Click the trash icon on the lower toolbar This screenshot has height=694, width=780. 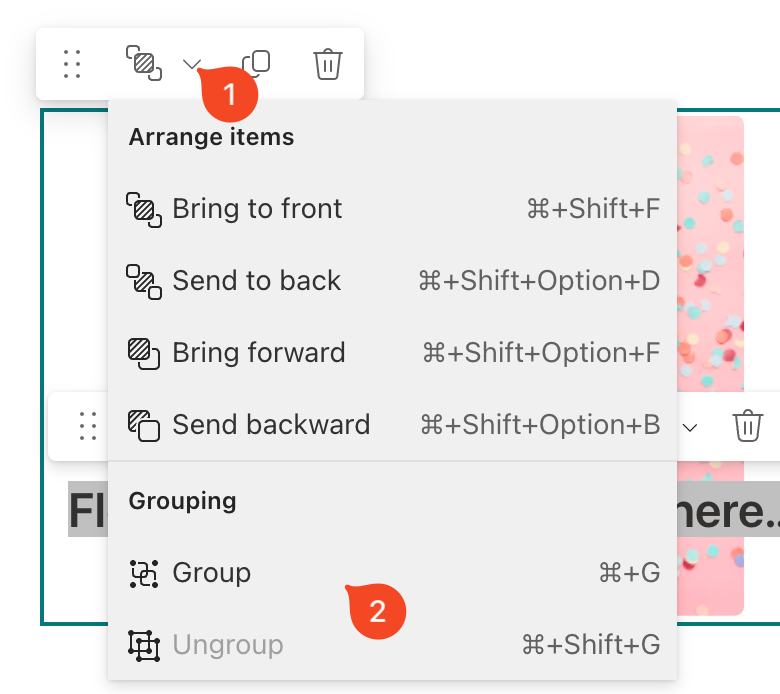tap(748, 426)
